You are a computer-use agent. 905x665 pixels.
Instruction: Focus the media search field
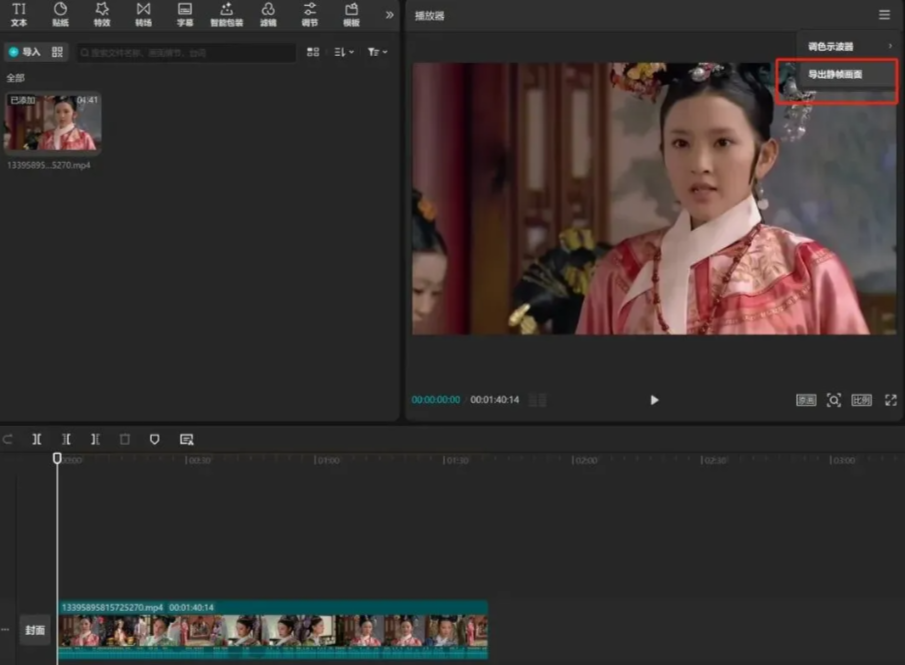point(186,53)
